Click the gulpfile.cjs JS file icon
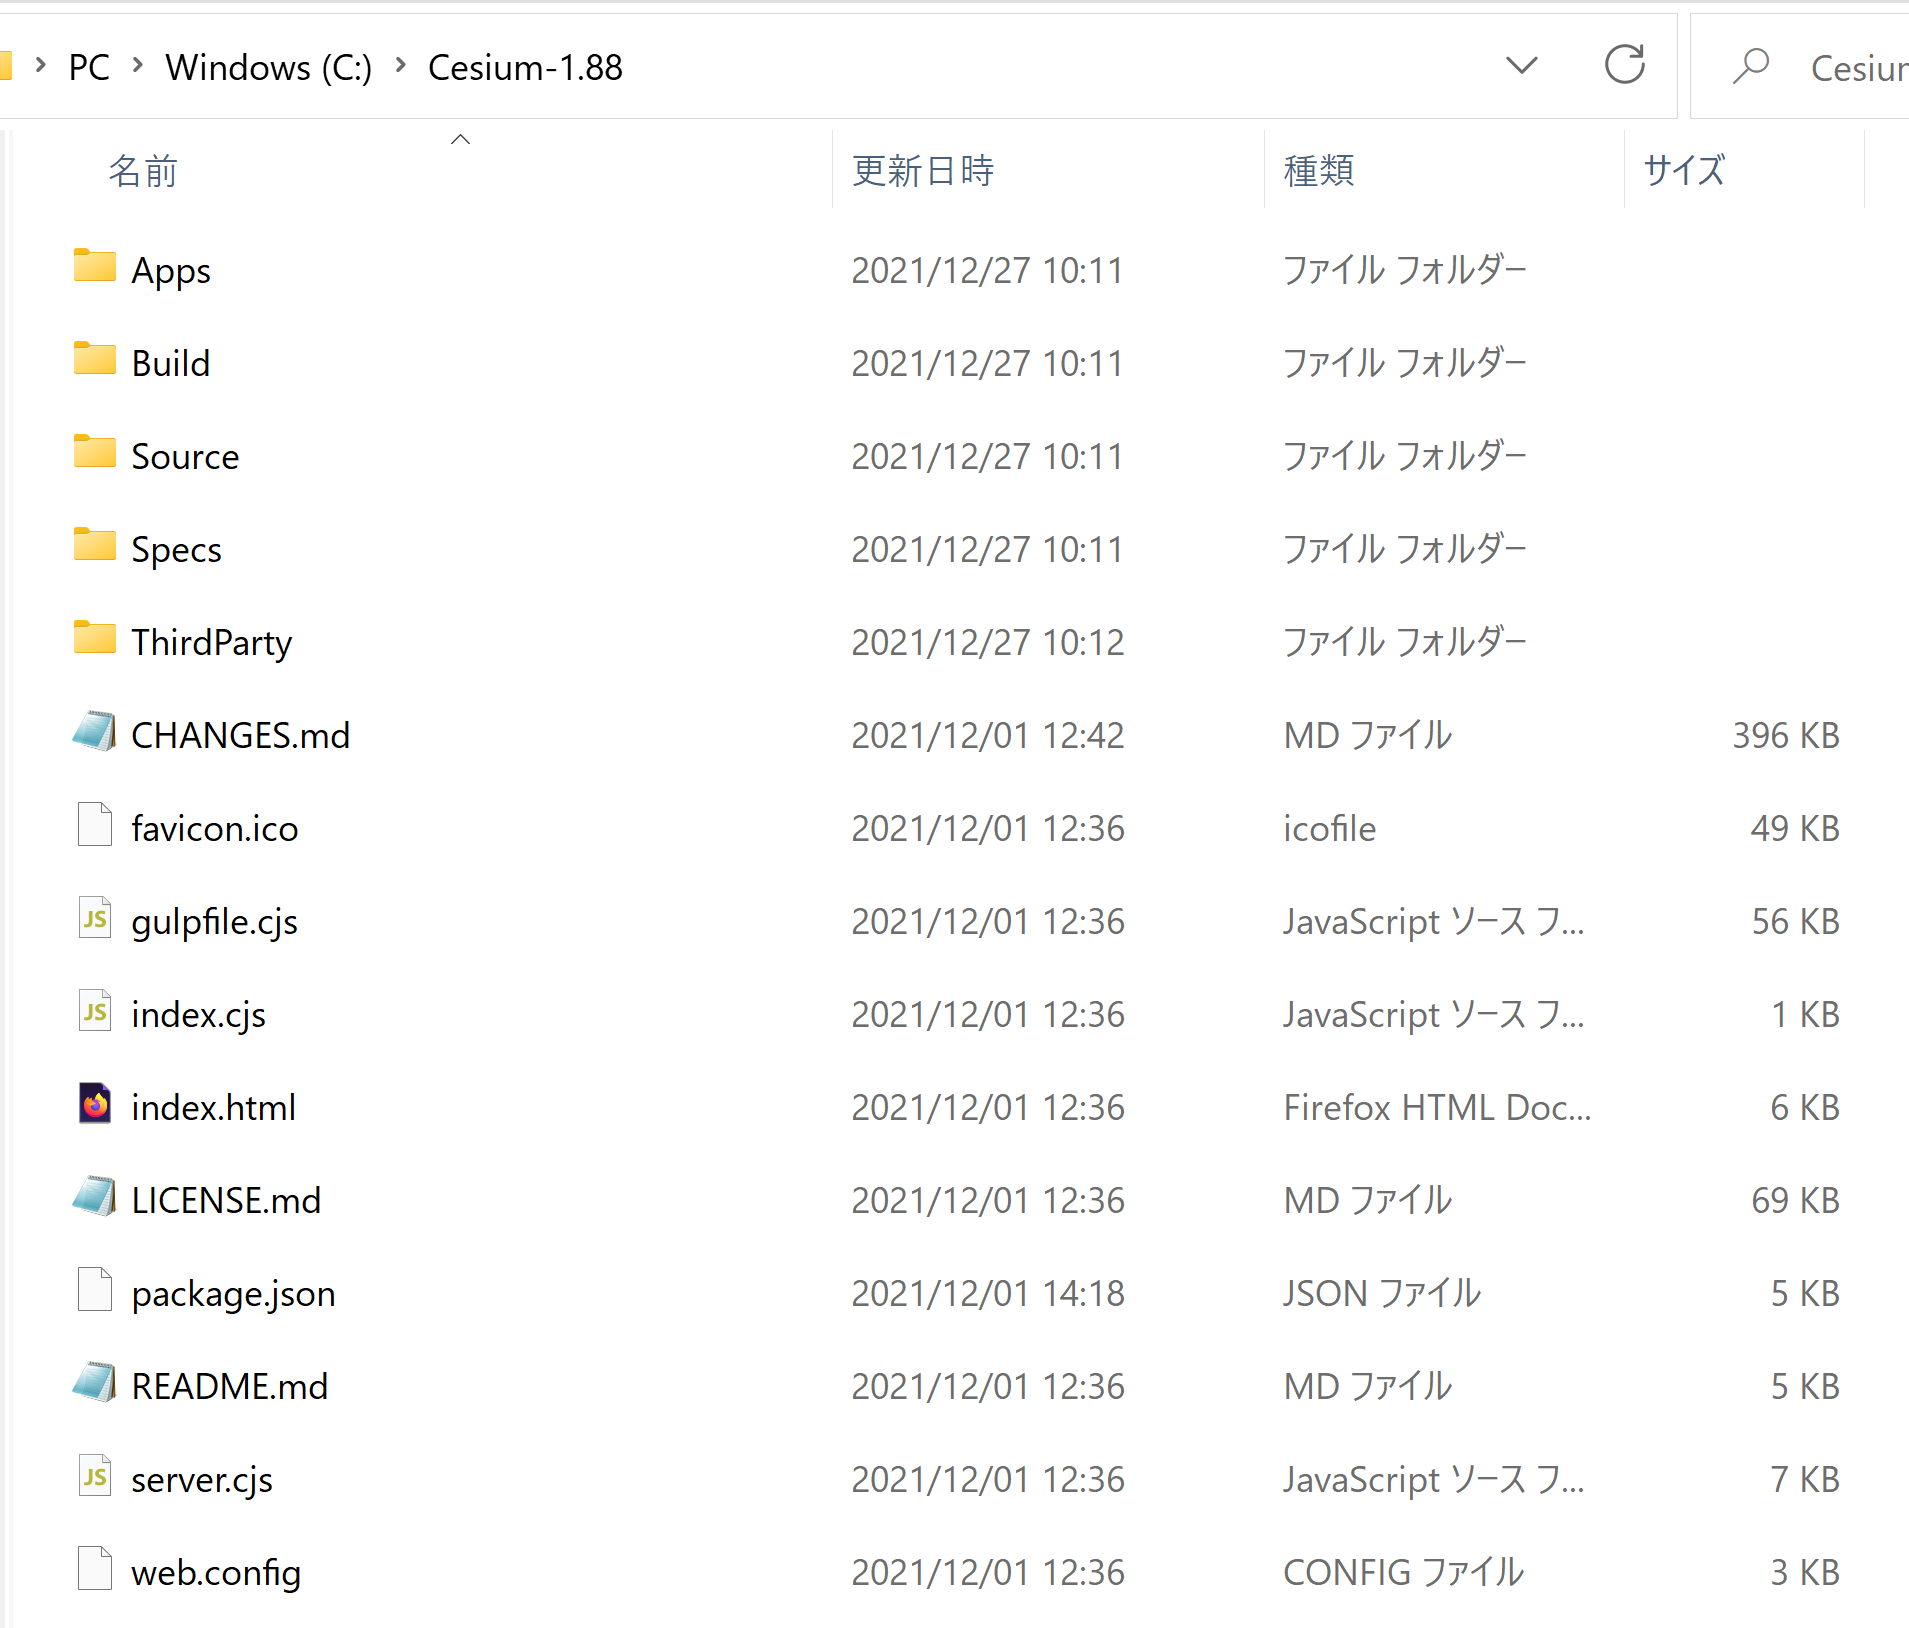 [94, 918]
